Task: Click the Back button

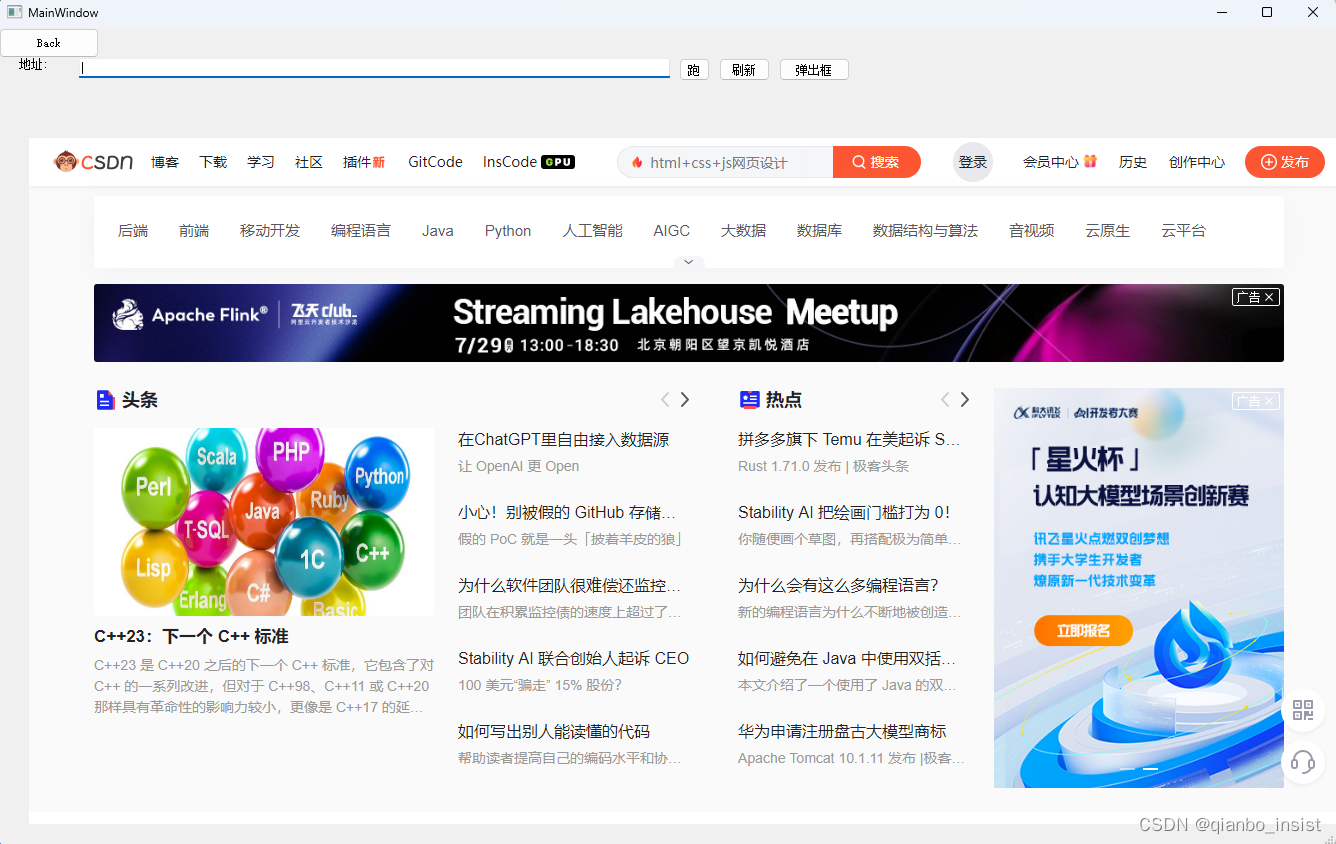Action: click(49, 43)
